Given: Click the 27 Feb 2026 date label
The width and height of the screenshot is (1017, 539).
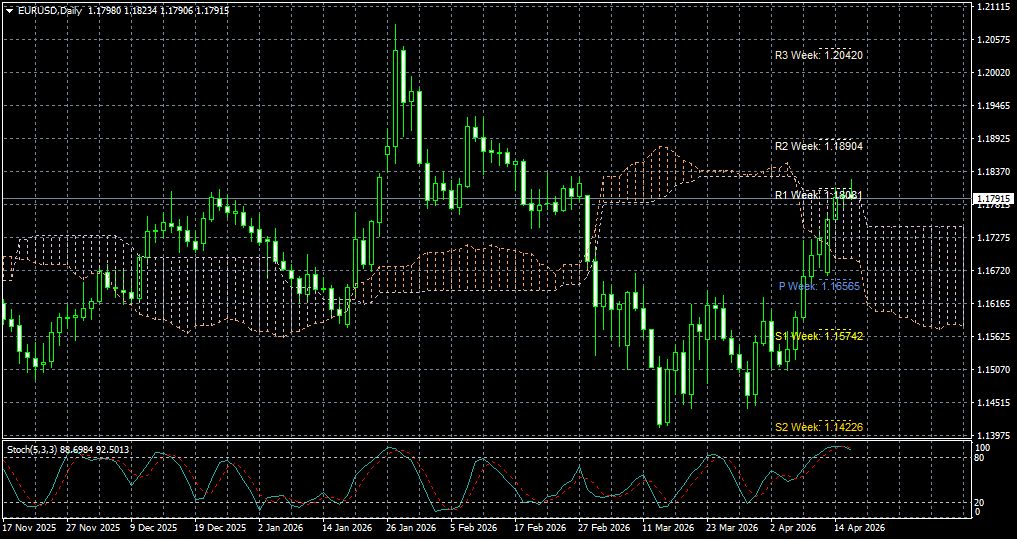Looking at the screenshot, I should pyautogui.click(x=605, y=528).
